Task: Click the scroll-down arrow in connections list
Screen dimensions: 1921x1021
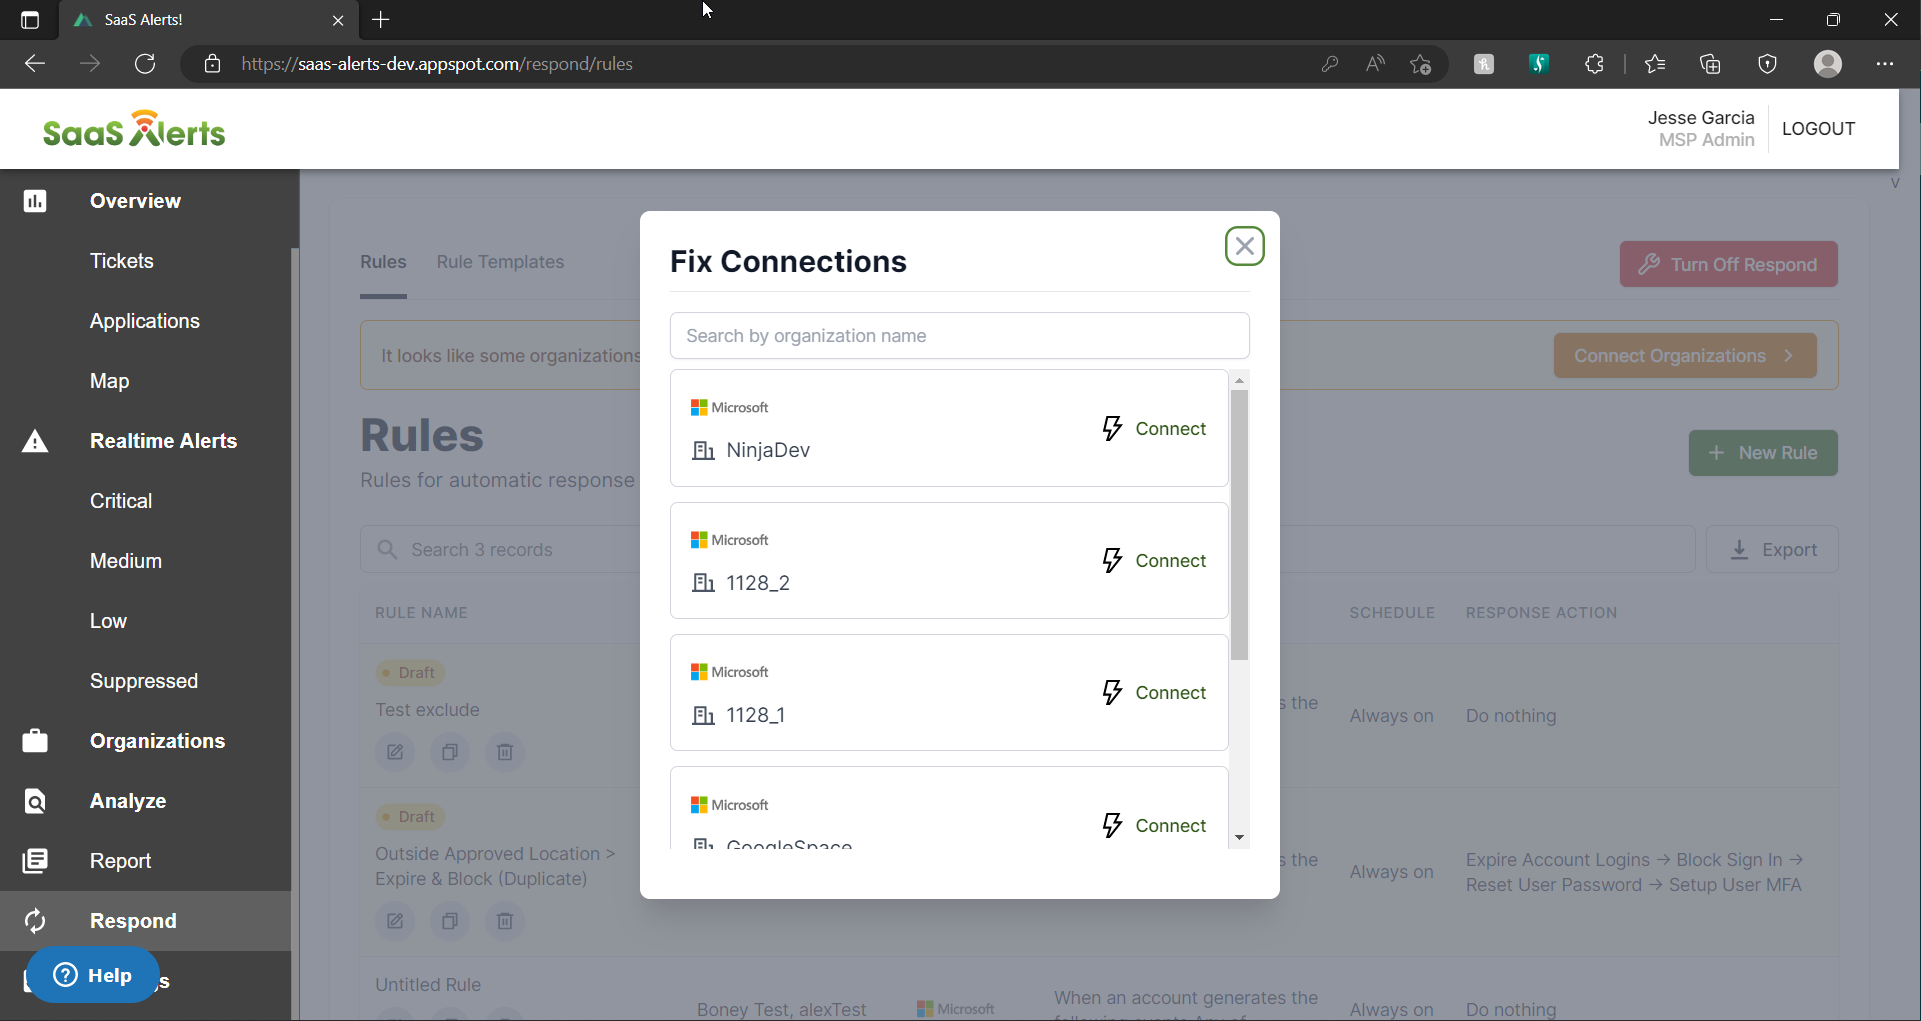Action: tap(1239, 837)
